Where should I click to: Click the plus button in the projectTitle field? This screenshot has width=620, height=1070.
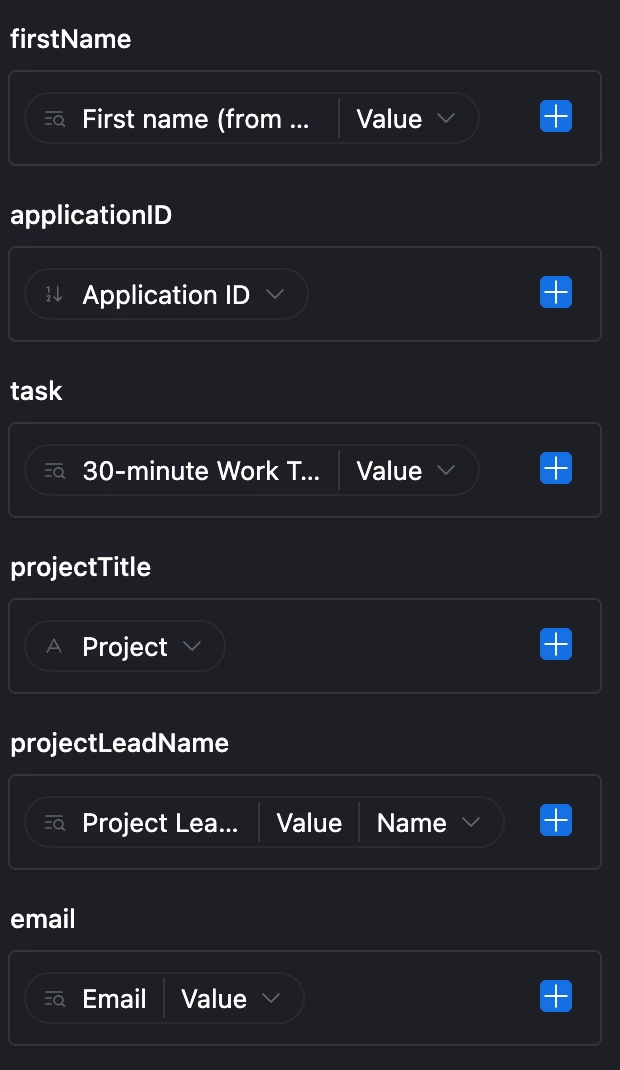[x=556, y=646]
